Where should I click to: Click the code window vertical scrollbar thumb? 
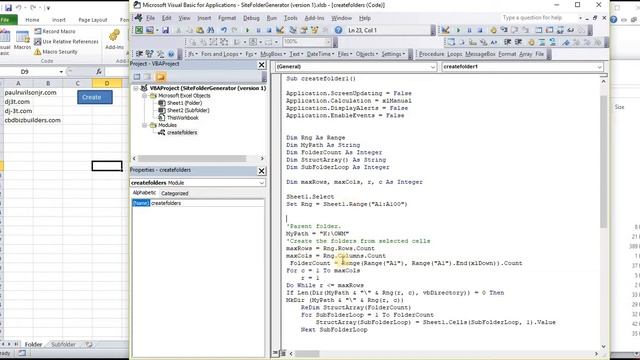tap(604, 161)
